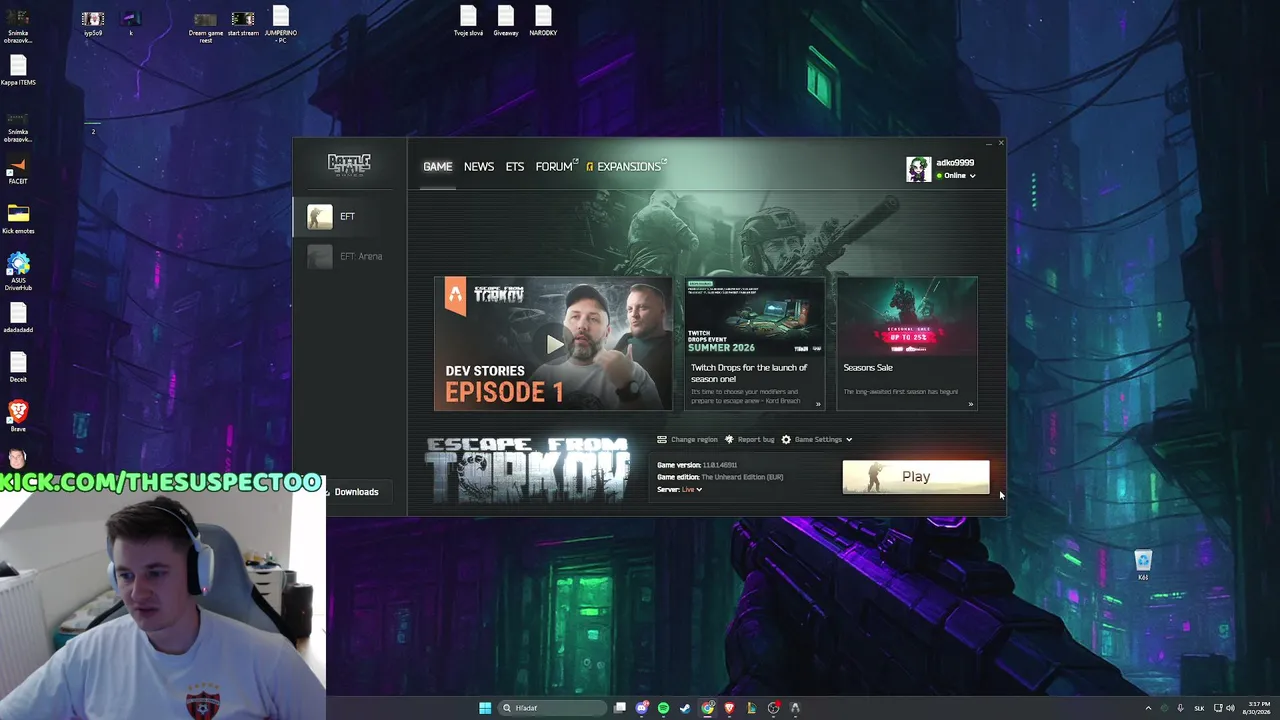Open the Seasons Sale news card
The width and height of the screenshot is (1280, 720).
coord(907,344)
